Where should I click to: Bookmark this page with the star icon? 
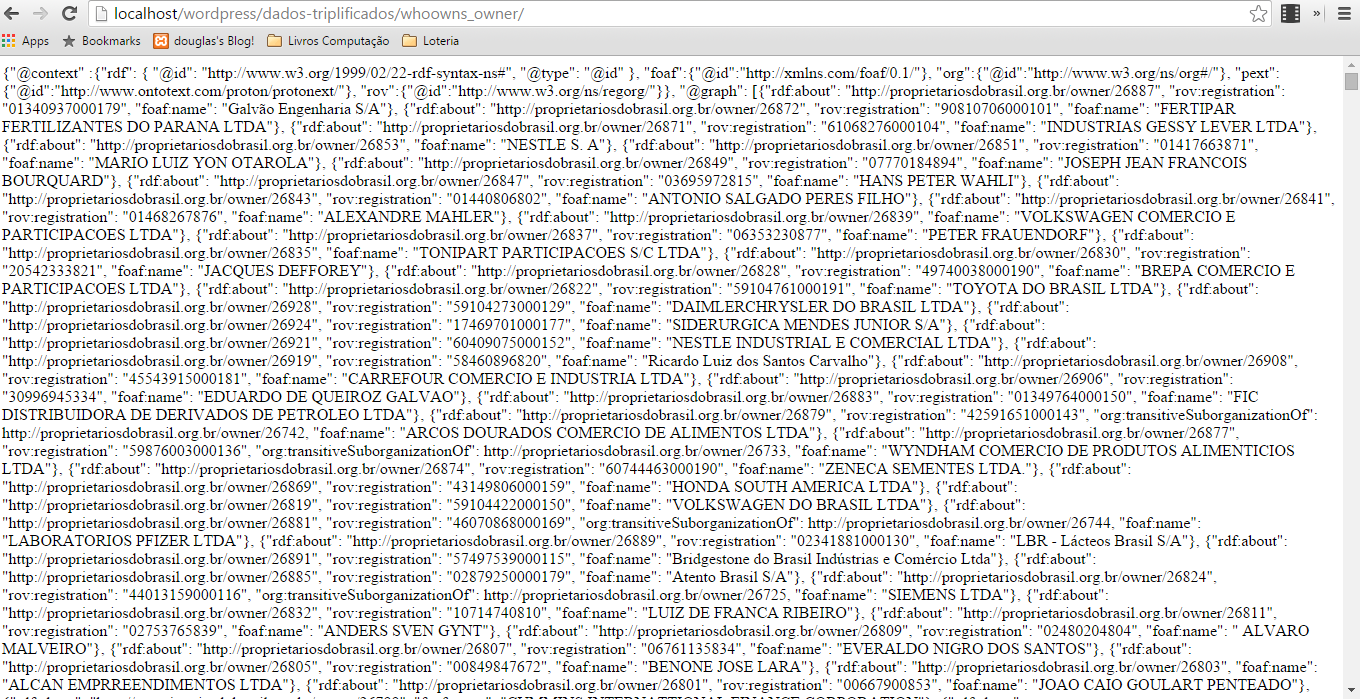1258,14
